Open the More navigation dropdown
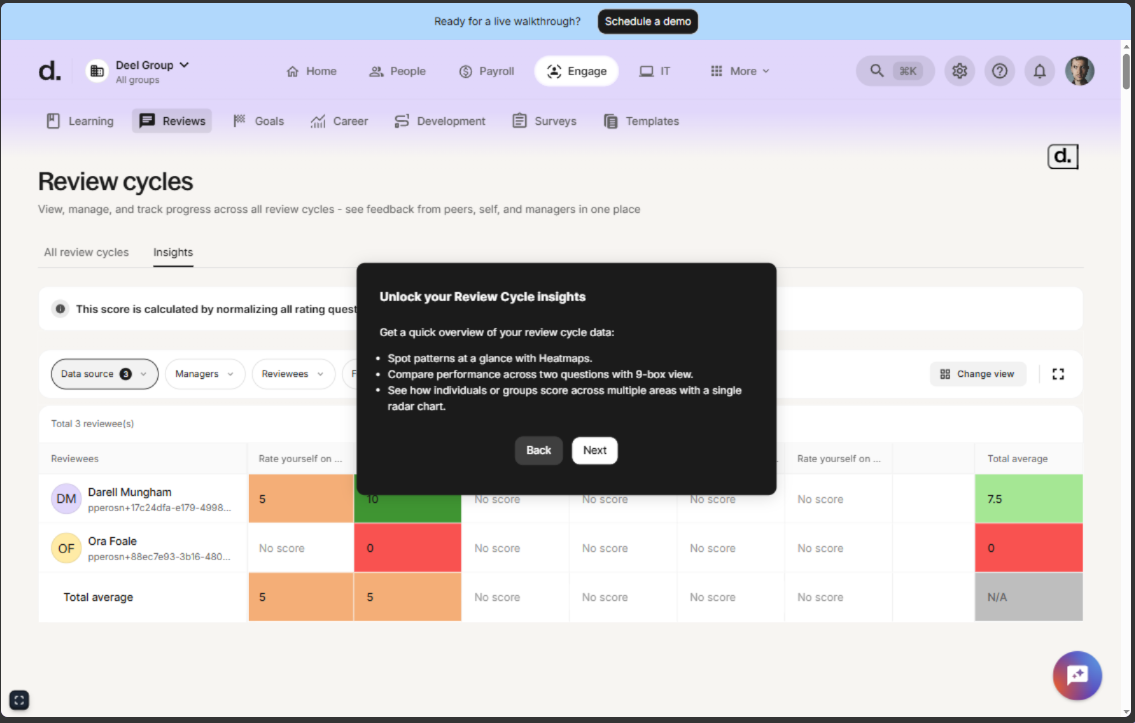This screenshot has height=723, width=1135. coord(740,71)
